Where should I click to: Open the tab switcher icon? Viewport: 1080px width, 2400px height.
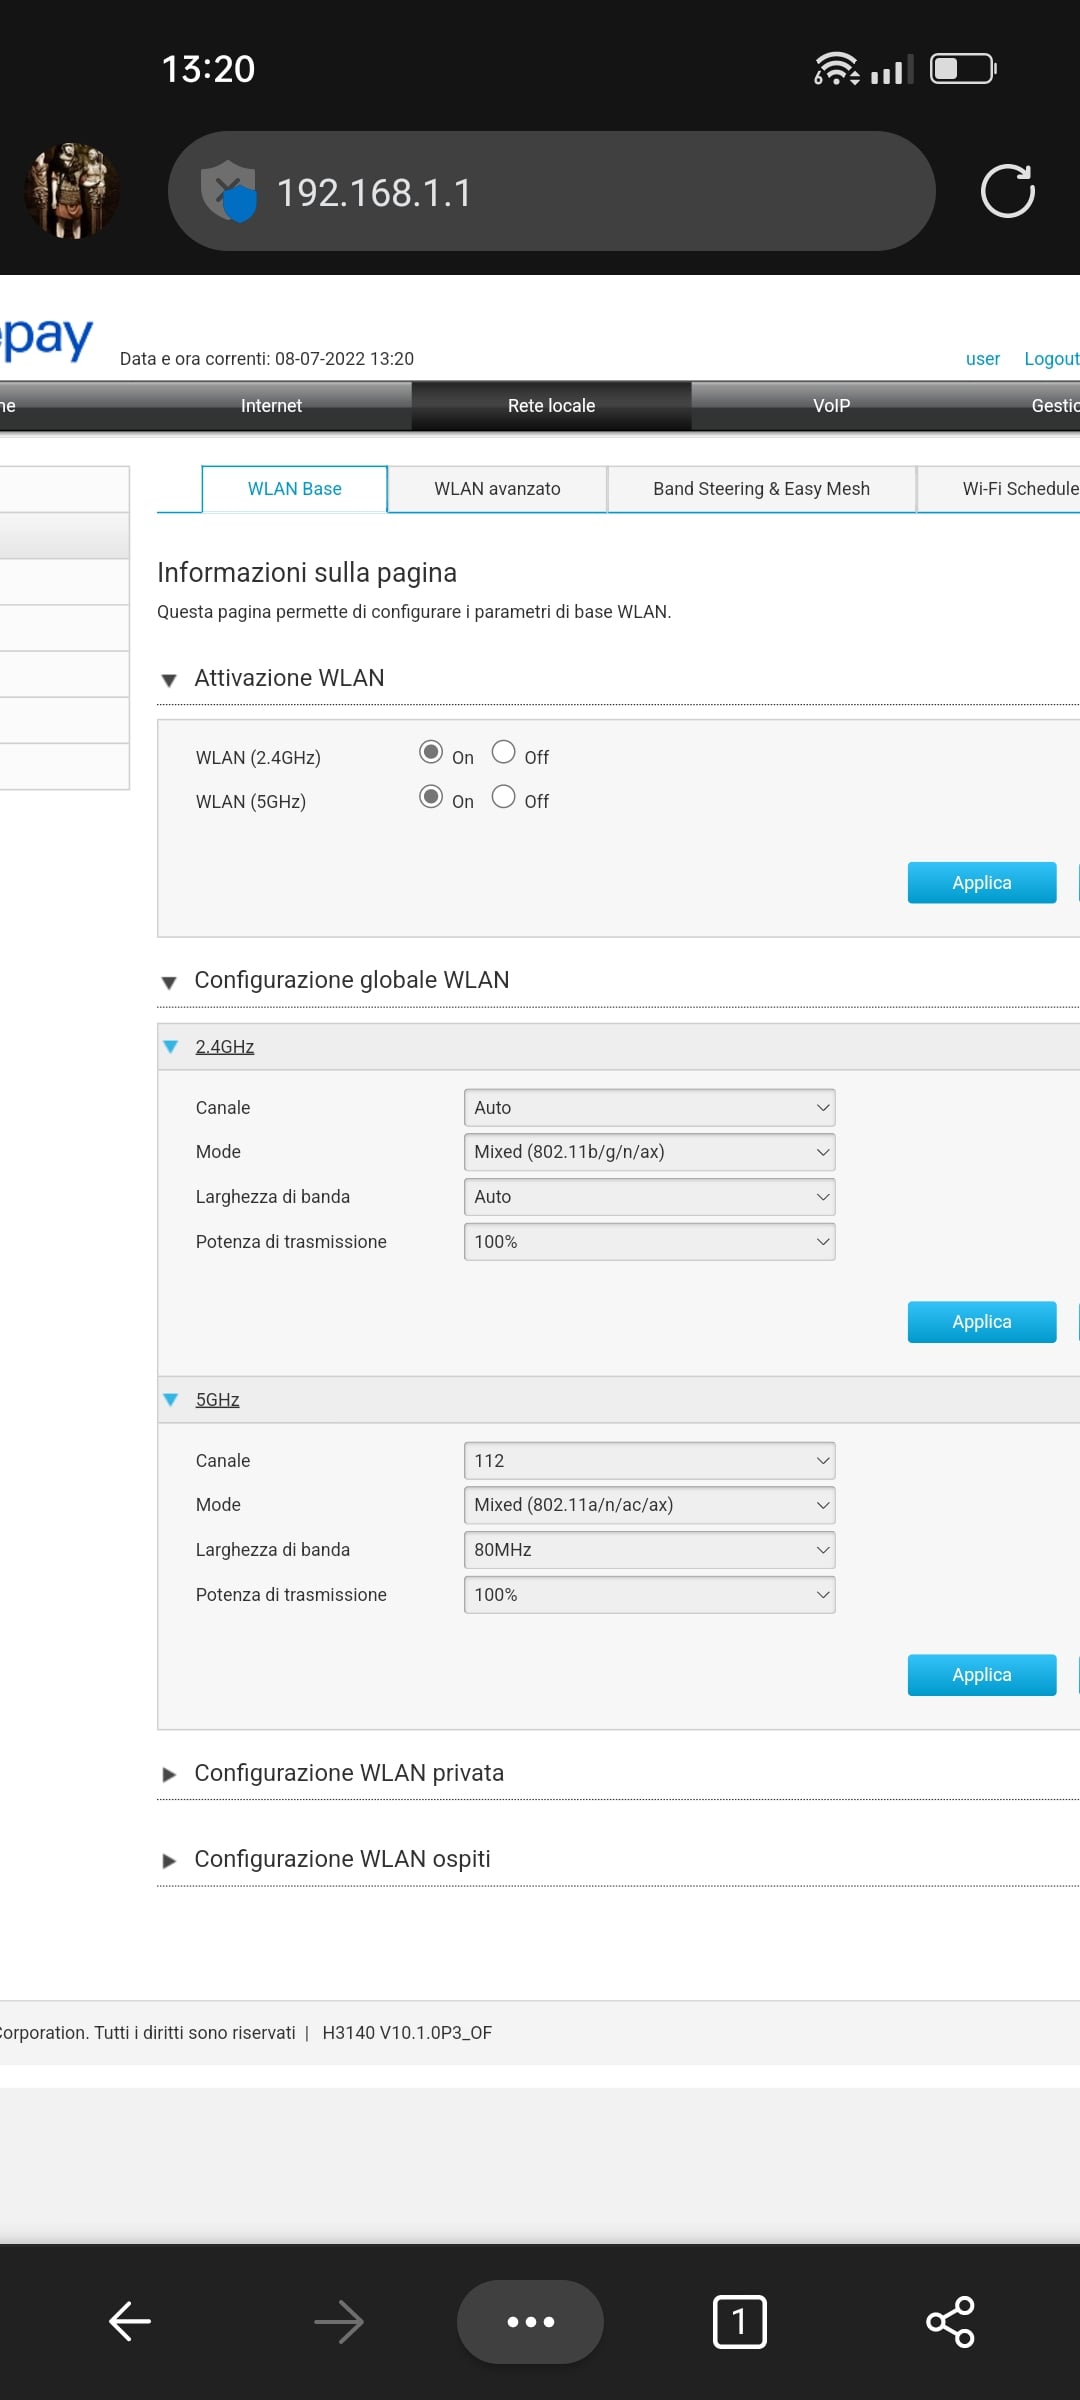pos(739,2321)
